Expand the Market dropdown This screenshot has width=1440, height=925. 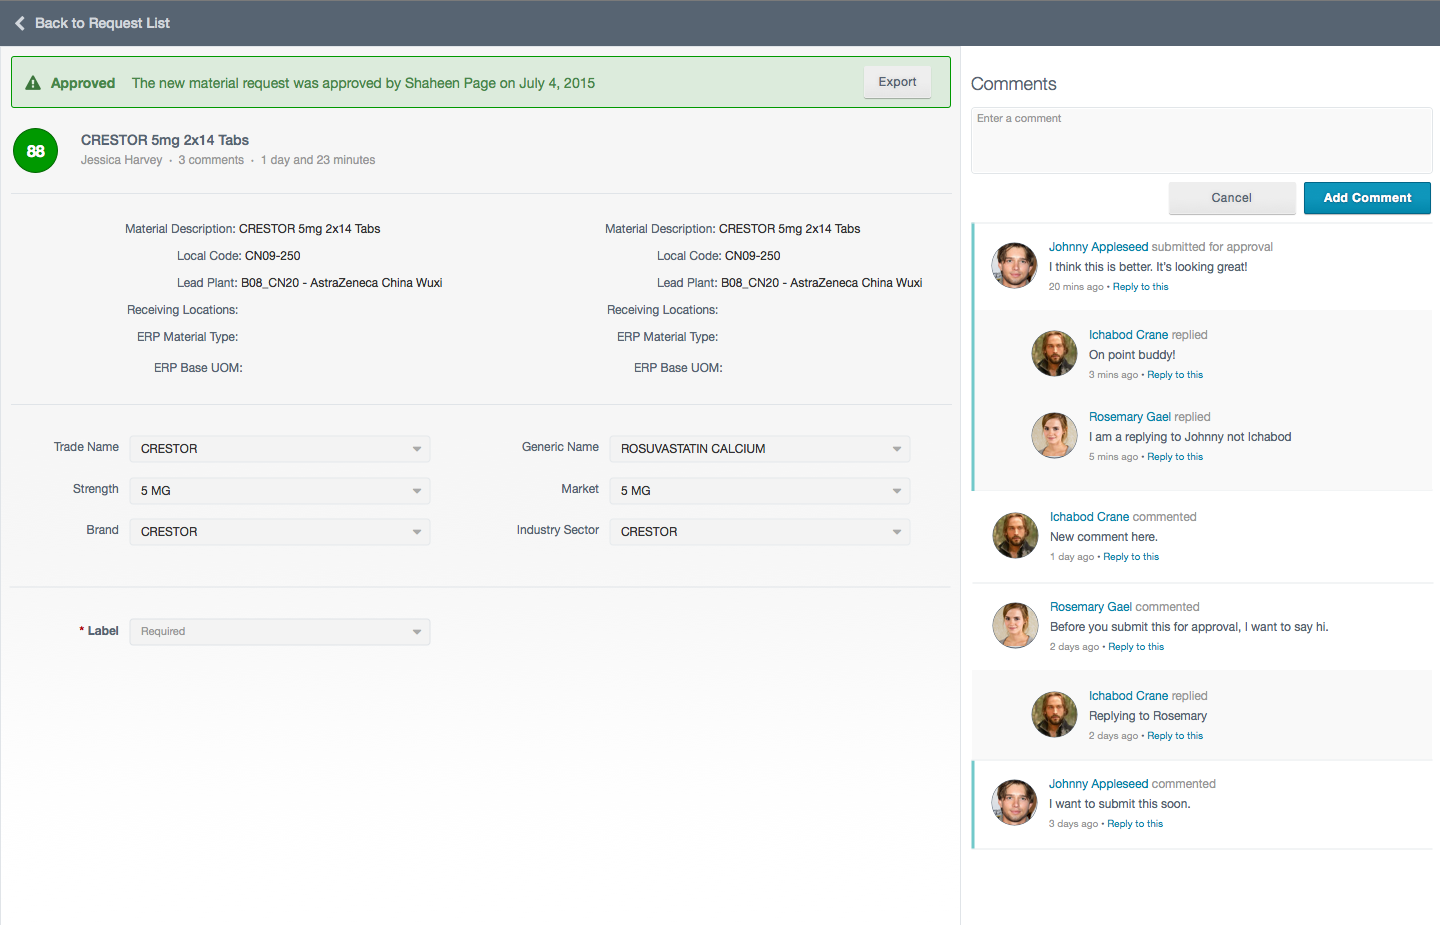click(x=760, y=491)
